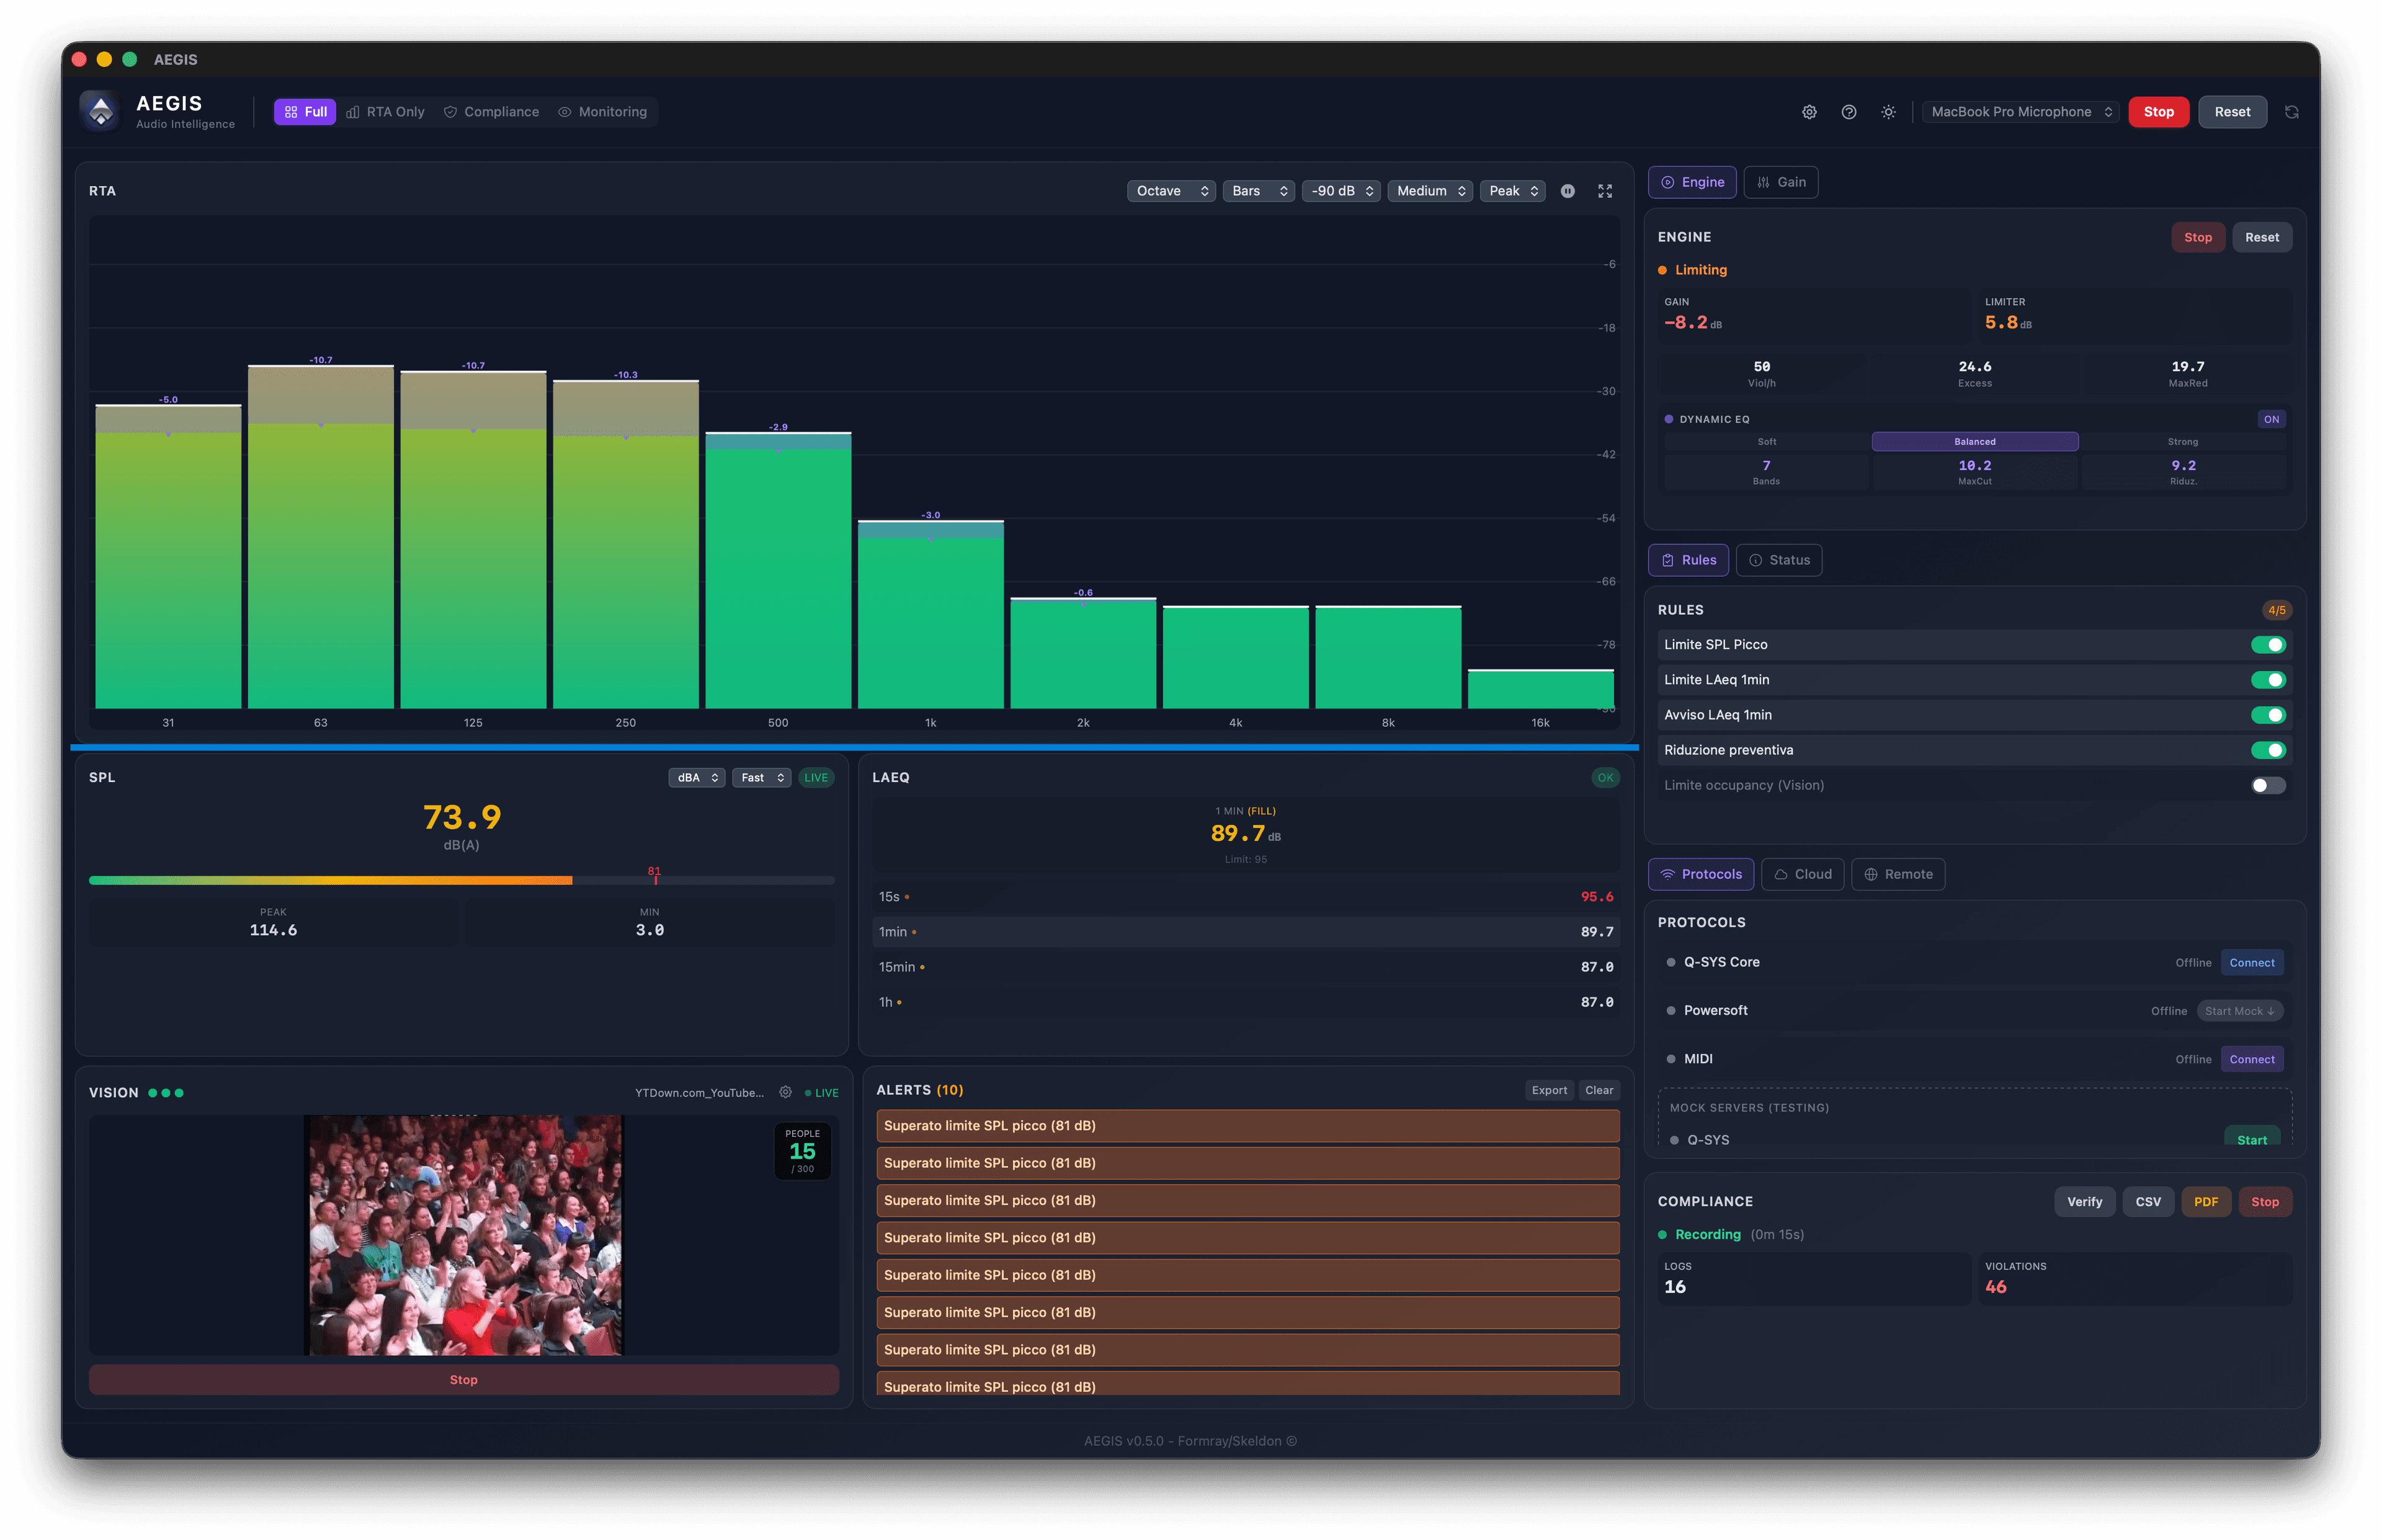Select the Balanced Dynamic EQ preset

(1975, 441)
